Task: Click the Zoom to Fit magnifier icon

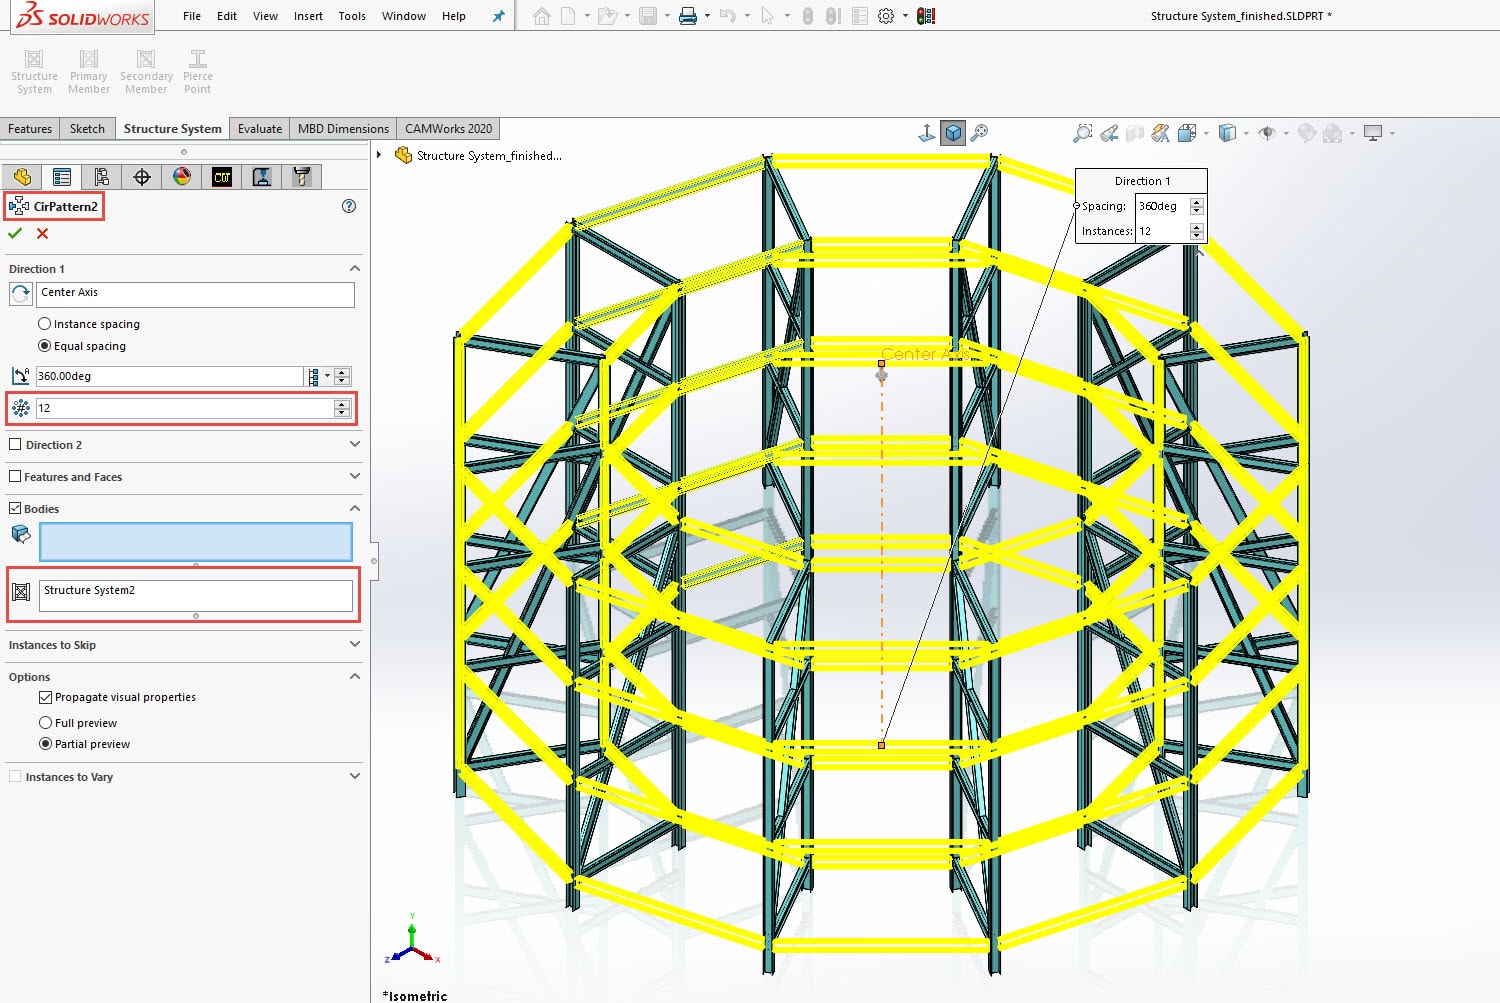Action: [x=980, y=133]
